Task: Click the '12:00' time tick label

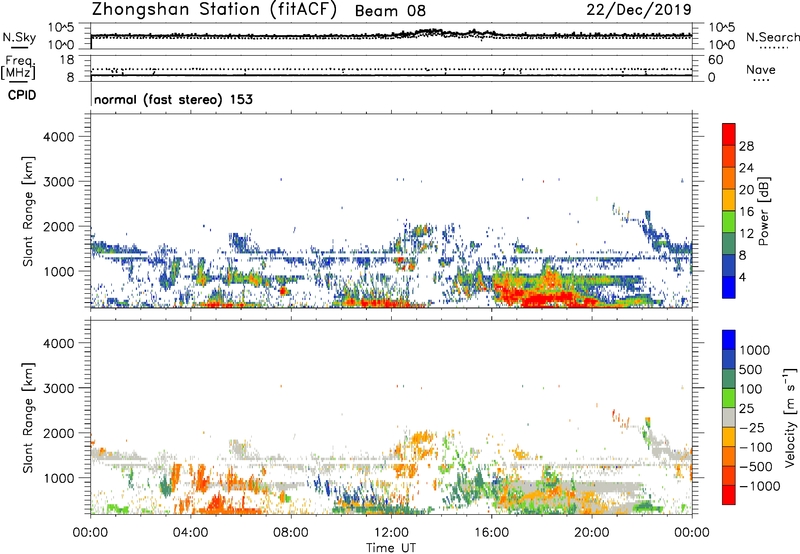Action: (x=391, y=533)
